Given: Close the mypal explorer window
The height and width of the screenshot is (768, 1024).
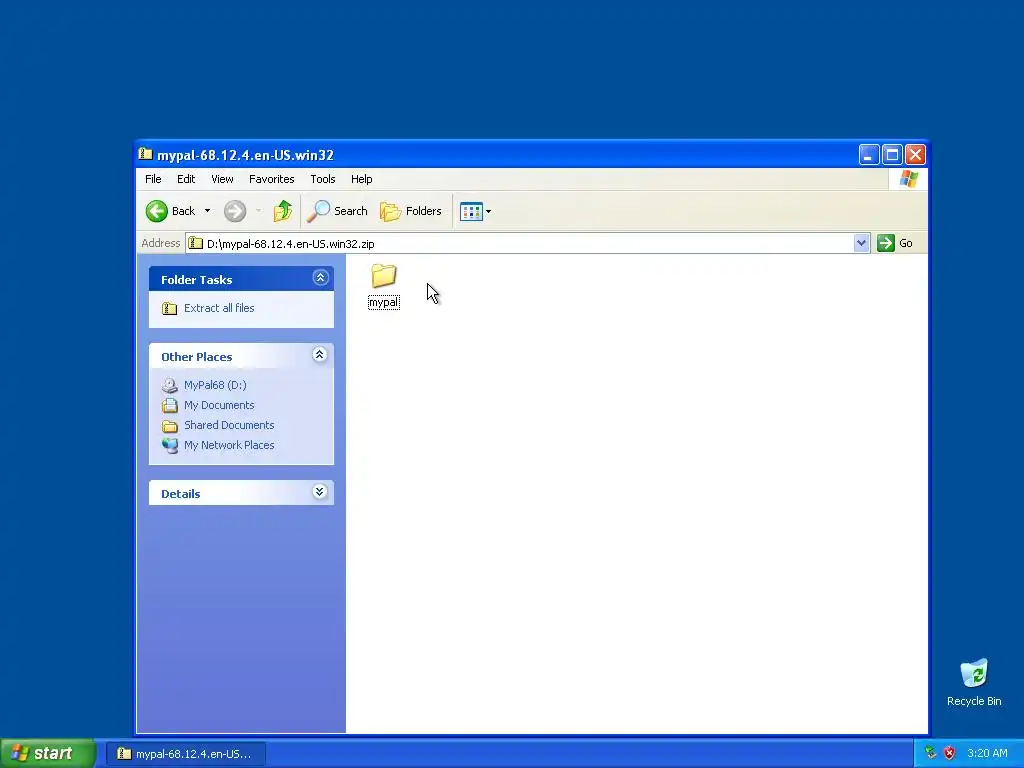Looking at the screenshot, I should [x=915, y=155].
